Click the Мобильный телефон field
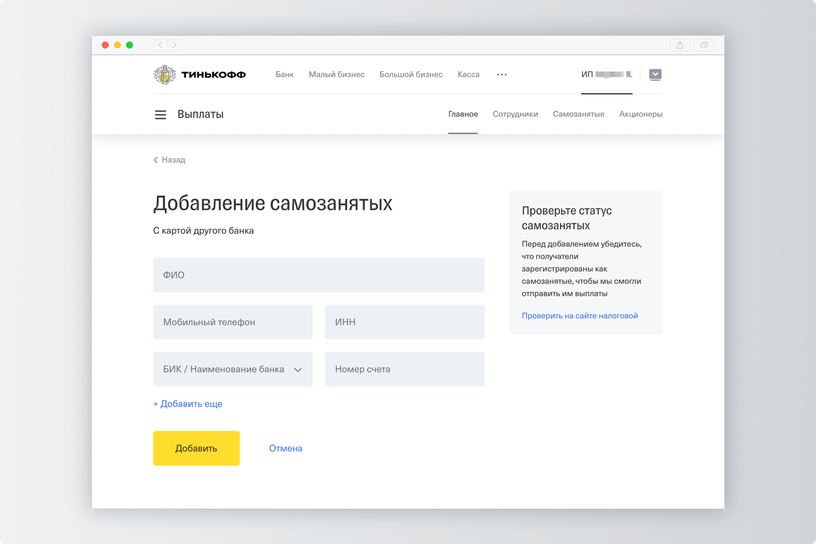This screenshot has height=544, width=816. [x=233, y=322]
